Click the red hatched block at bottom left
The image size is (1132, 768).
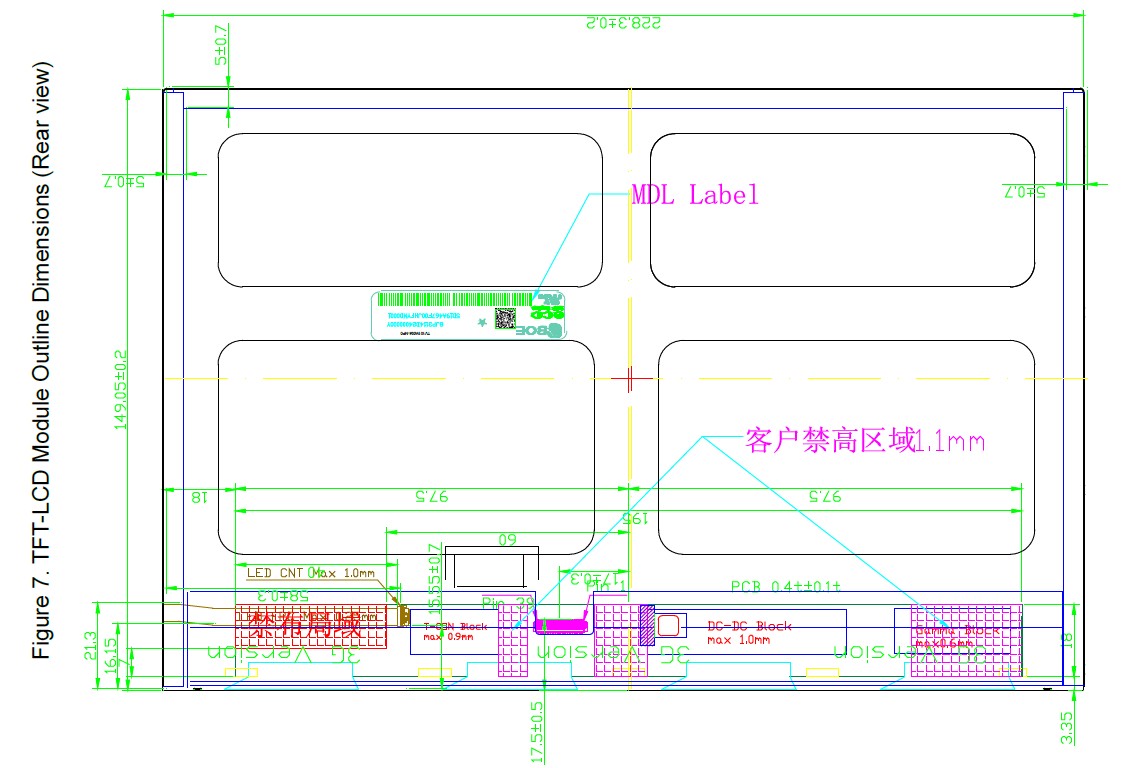point(311,627)
